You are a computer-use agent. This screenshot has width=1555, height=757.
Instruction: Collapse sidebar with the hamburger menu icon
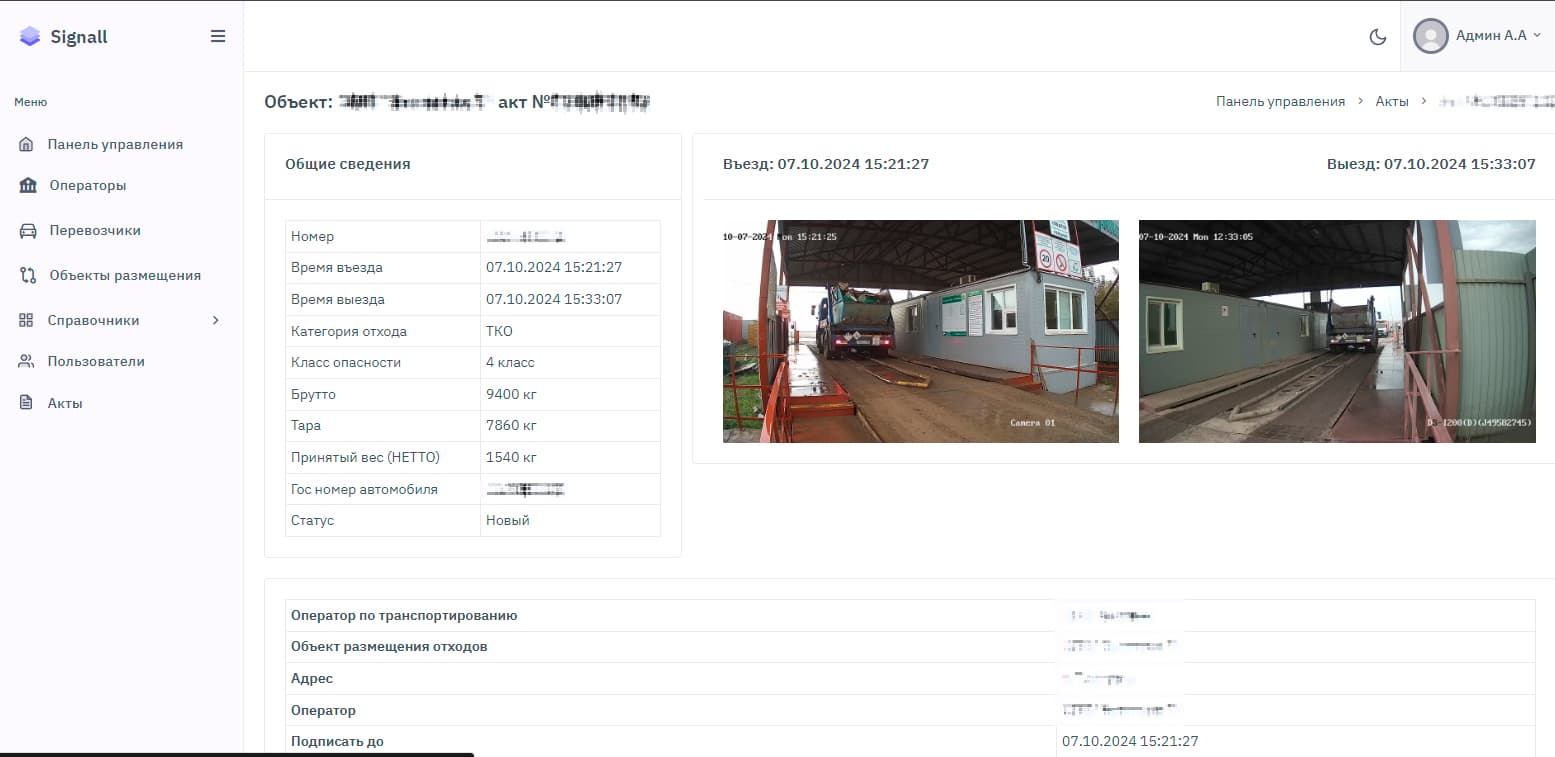(218, 36)
